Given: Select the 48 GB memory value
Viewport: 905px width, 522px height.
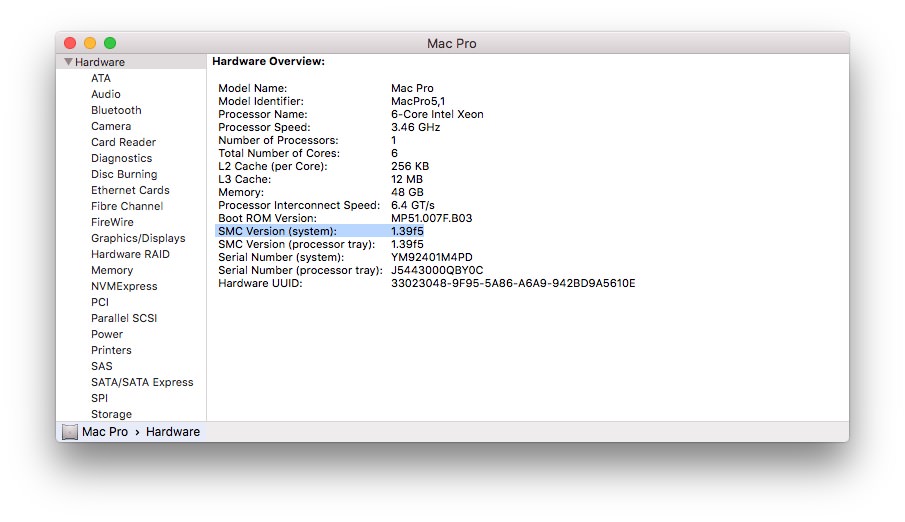Looking at the screenshot, I should 407,192.
